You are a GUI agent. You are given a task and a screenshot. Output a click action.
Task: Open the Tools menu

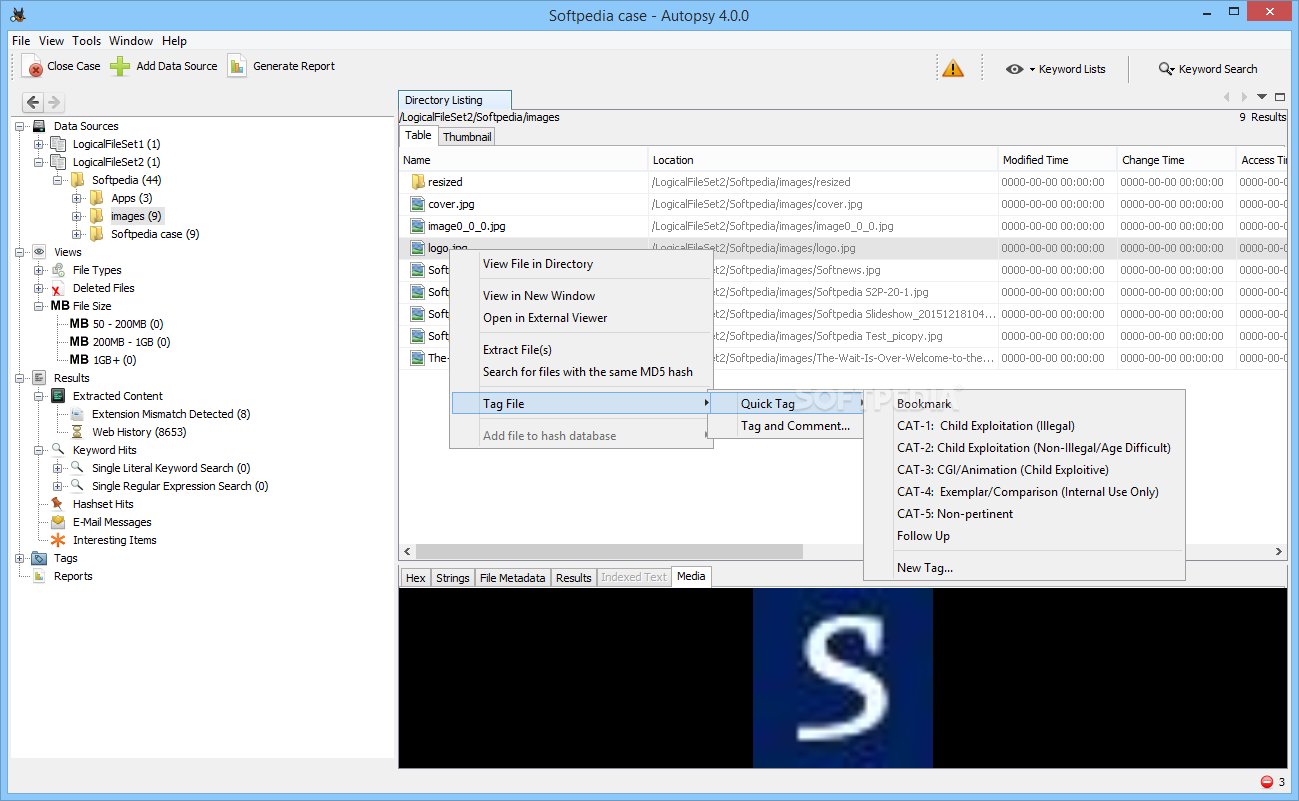(x=87, y=41)
